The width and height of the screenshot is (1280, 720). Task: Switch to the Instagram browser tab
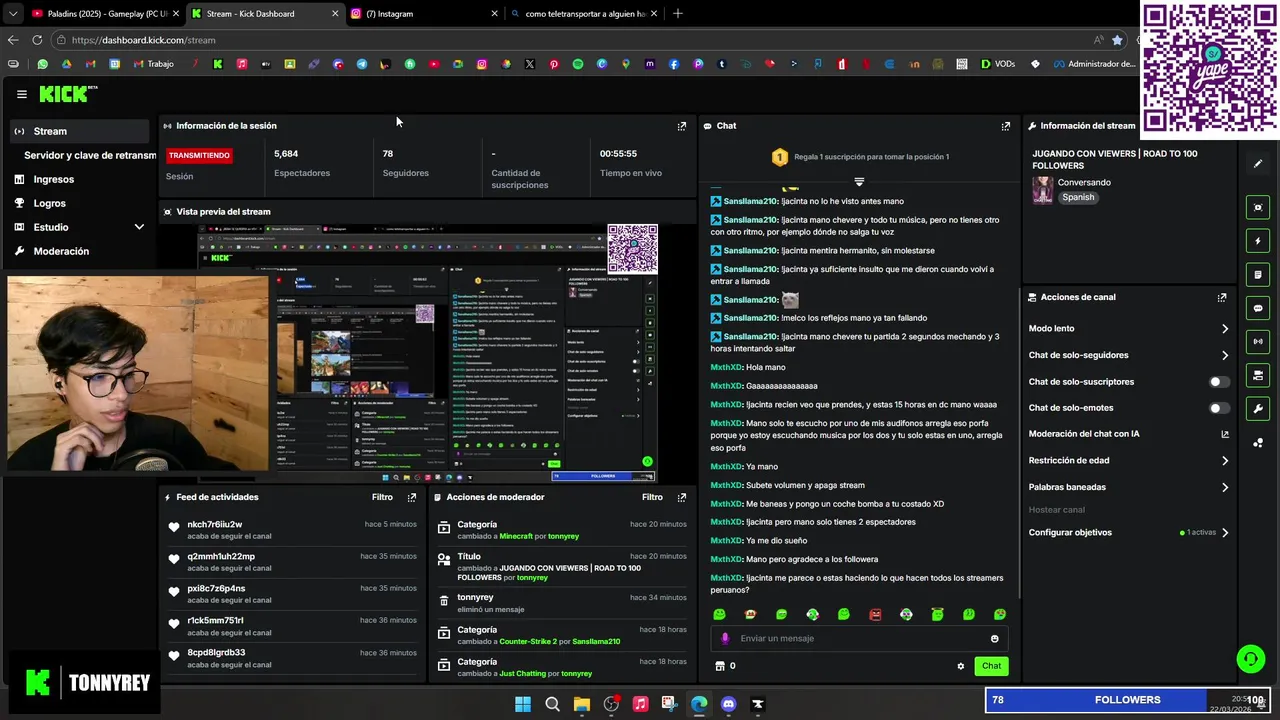(425, 14)
